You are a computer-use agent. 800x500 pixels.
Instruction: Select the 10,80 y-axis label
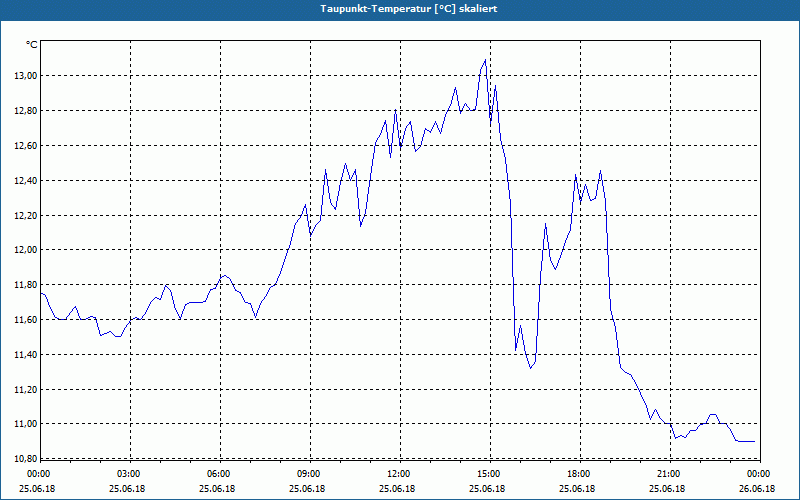26,458
